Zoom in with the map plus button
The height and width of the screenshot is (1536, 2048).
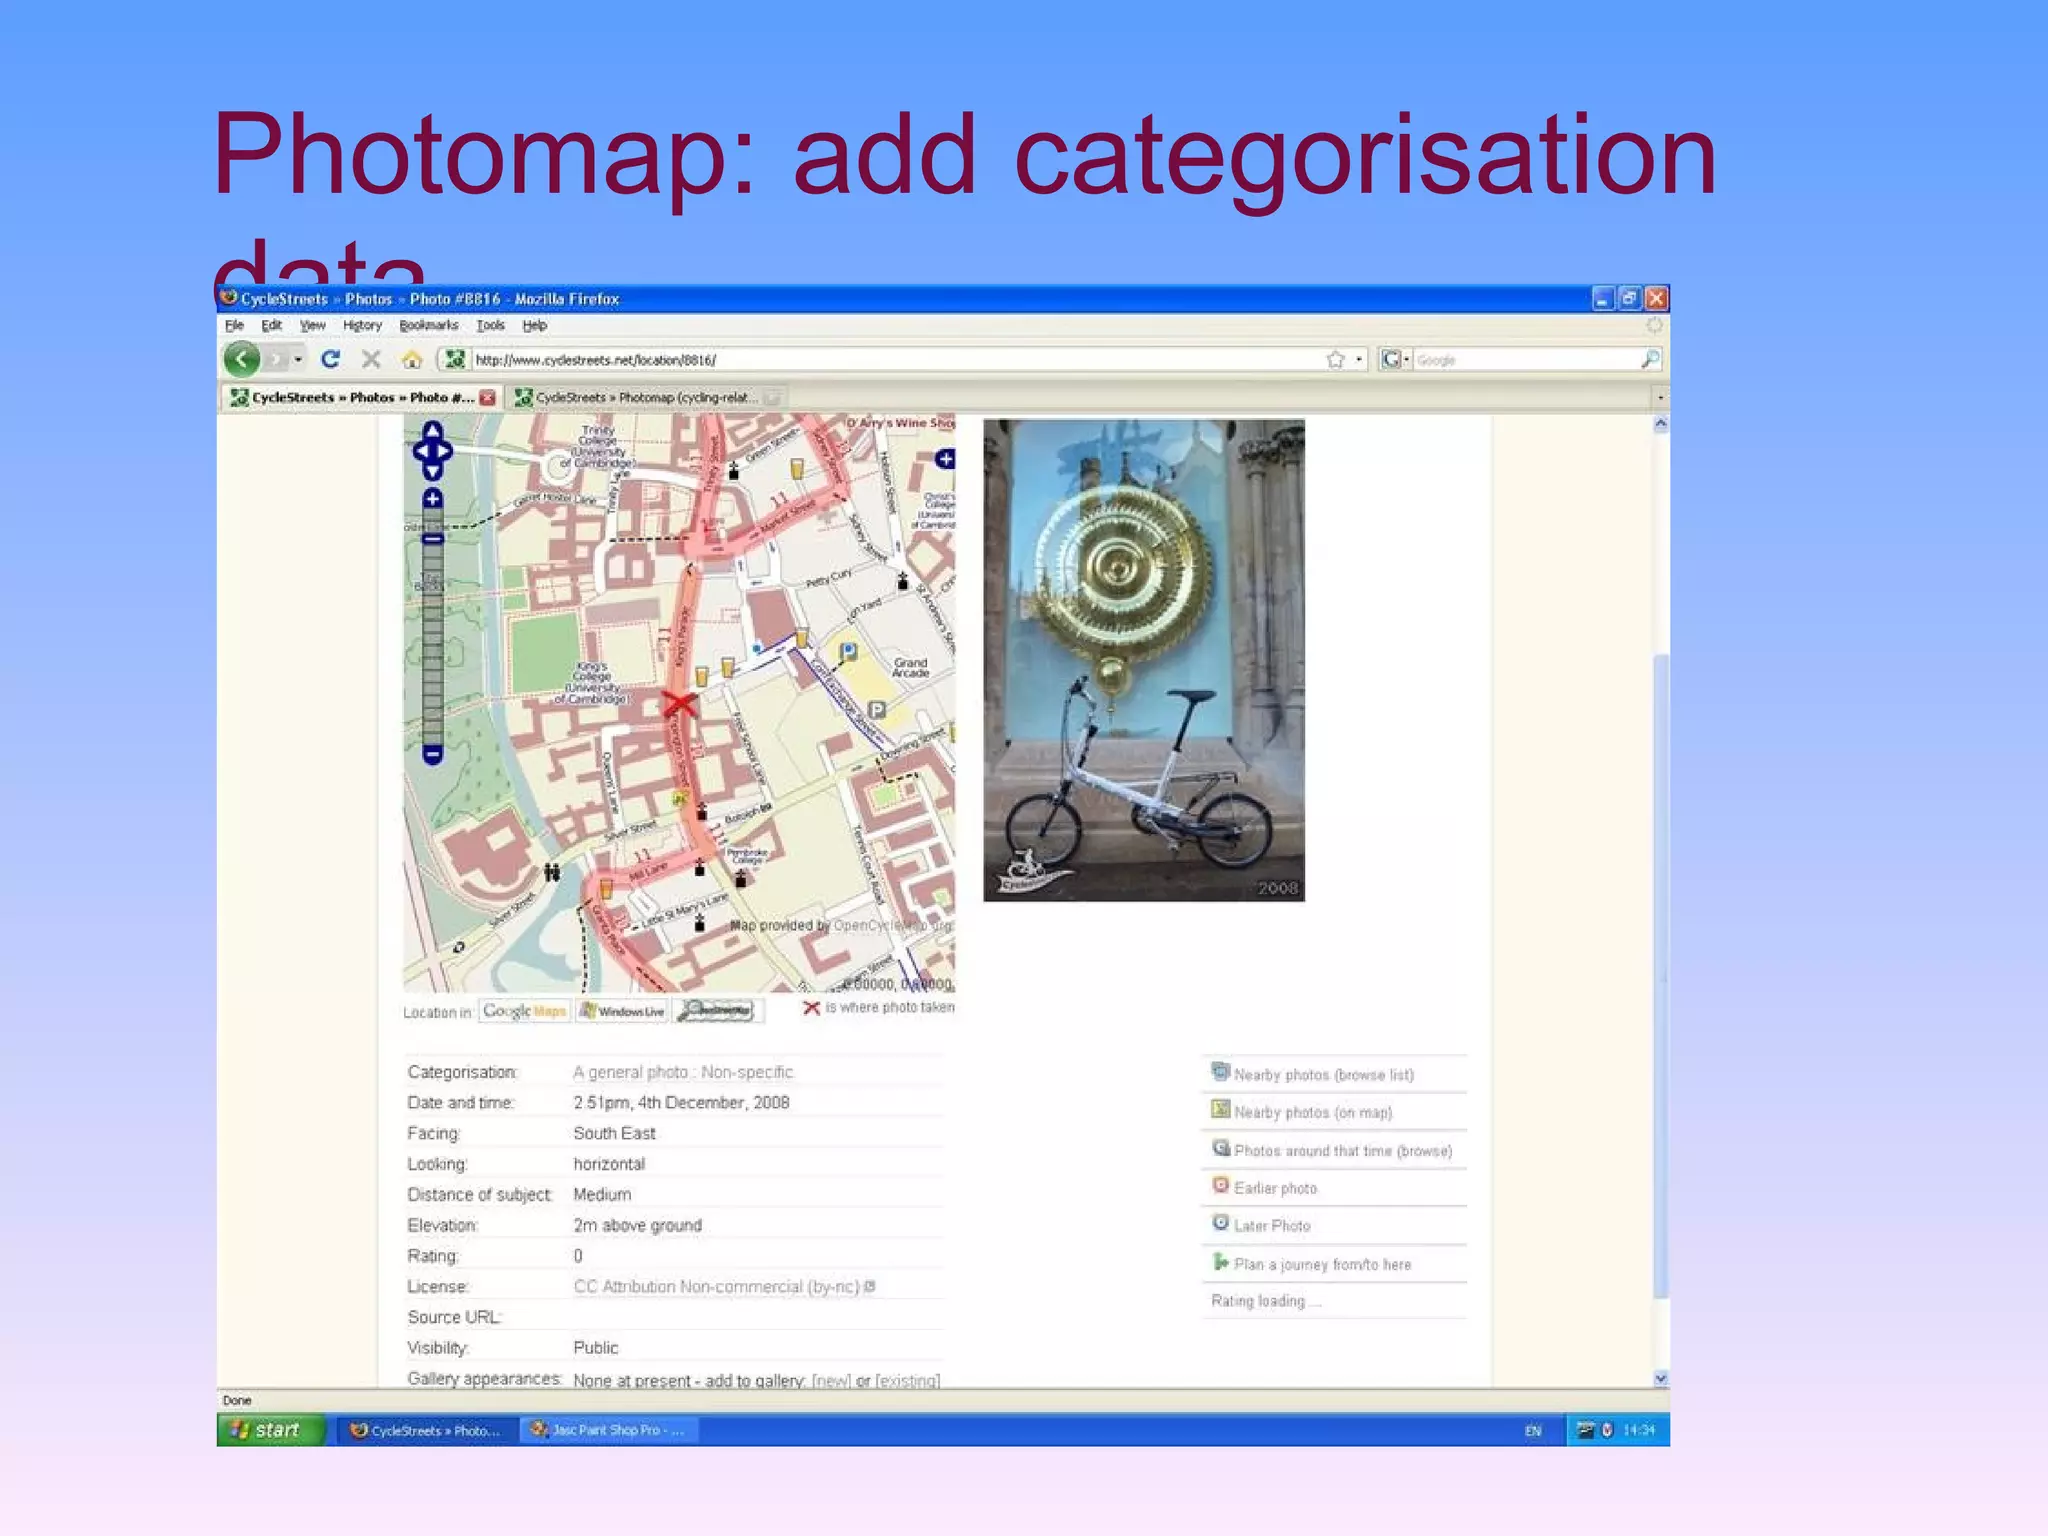[x=432, y=498]
